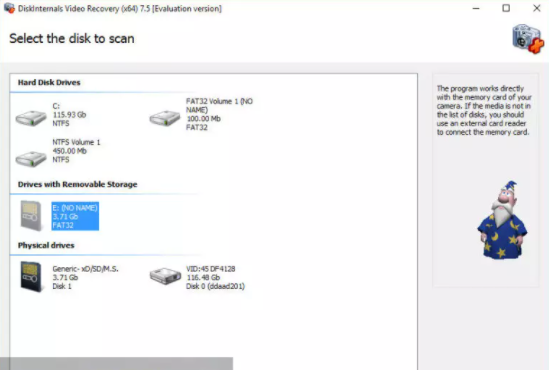Pick FAT32 Volume 1 (NO NAME) 100.00 Mb label

pyautogui.click(x=219, y=114)
